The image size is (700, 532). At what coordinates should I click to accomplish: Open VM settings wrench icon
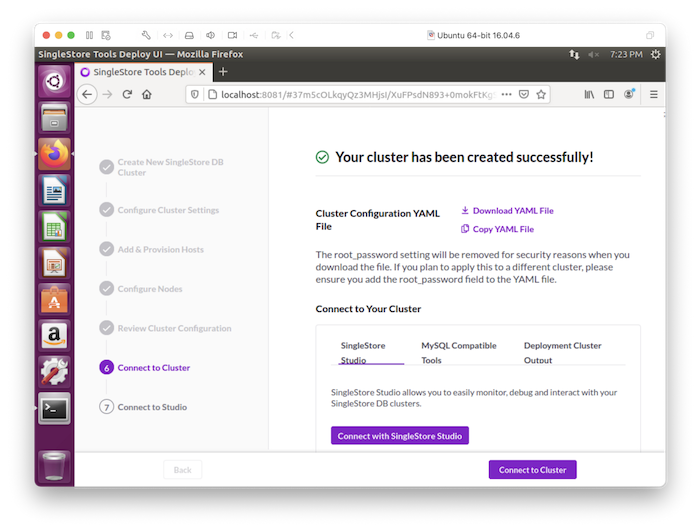tap(146, 35)
